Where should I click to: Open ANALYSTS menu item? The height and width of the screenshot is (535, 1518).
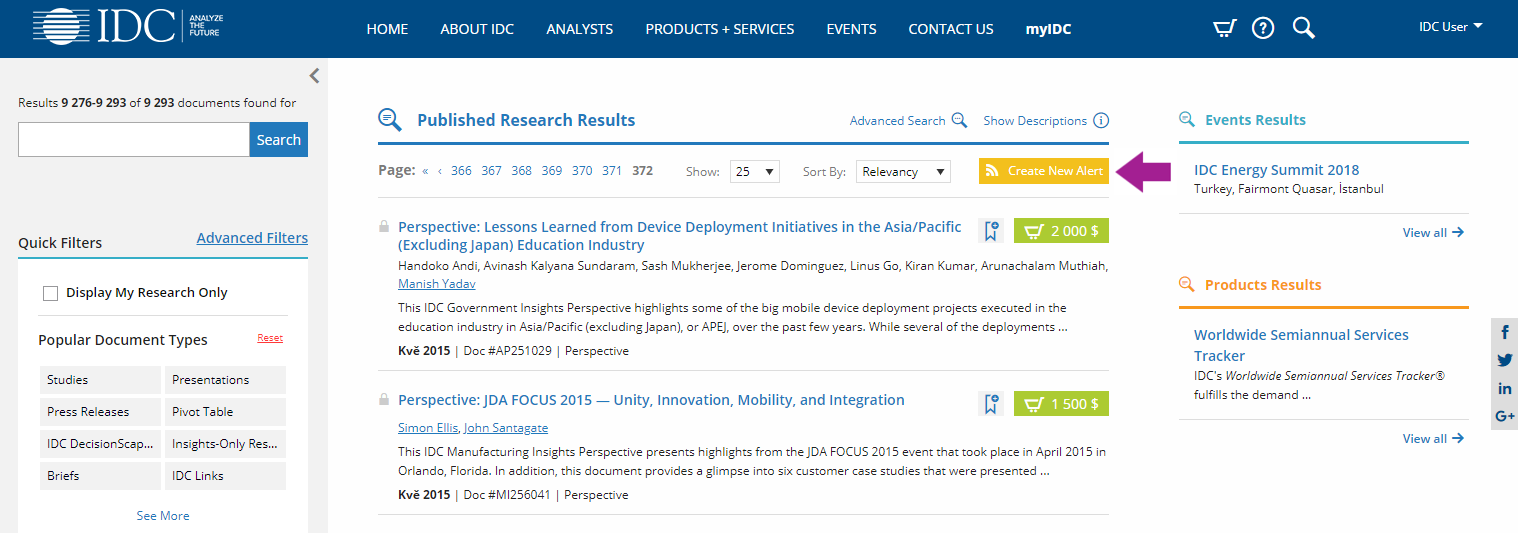click(x=579, y=29)
